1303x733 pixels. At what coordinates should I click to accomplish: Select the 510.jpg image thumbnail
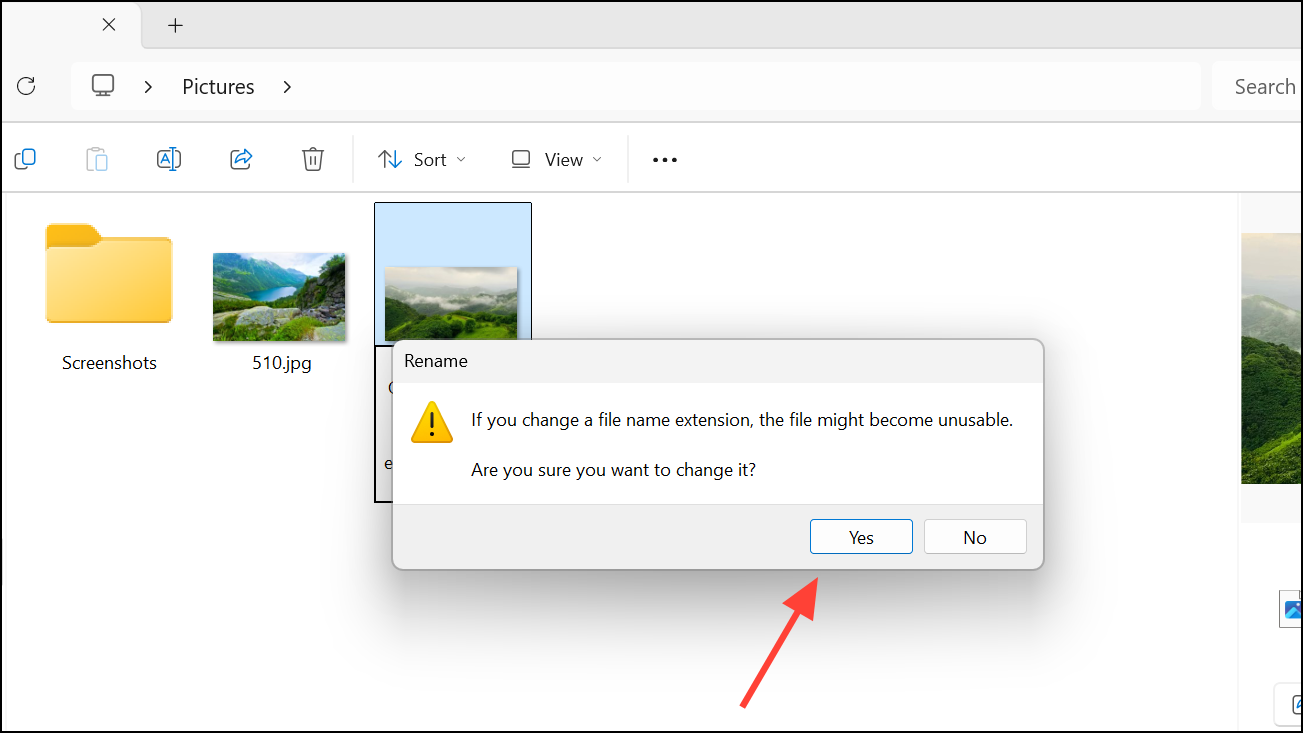click(281, 297)
